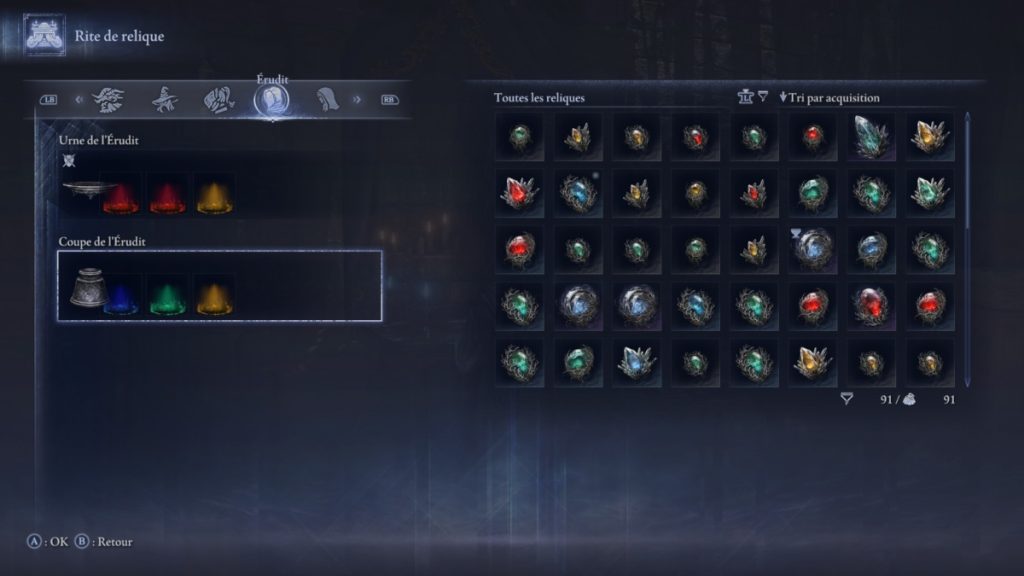This screenshot has width=1024, height=576.
Task: Open the filter funnel next to sort
Action: pos(763,97)
